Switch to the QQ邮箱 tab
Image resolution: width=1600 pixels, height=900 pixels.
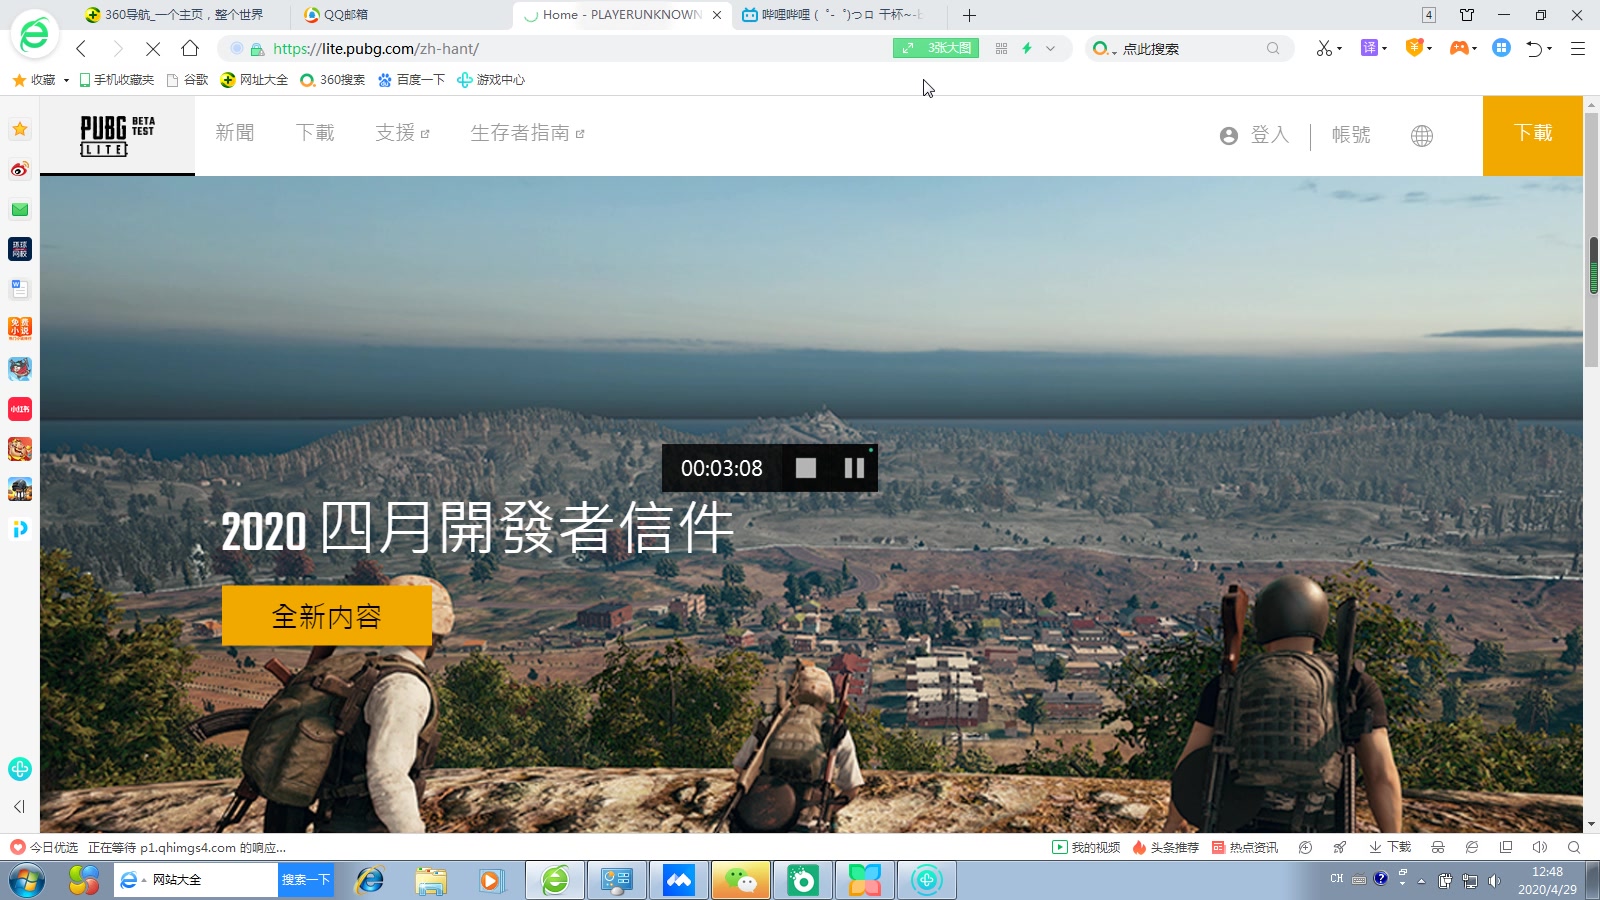click(400, 15)
